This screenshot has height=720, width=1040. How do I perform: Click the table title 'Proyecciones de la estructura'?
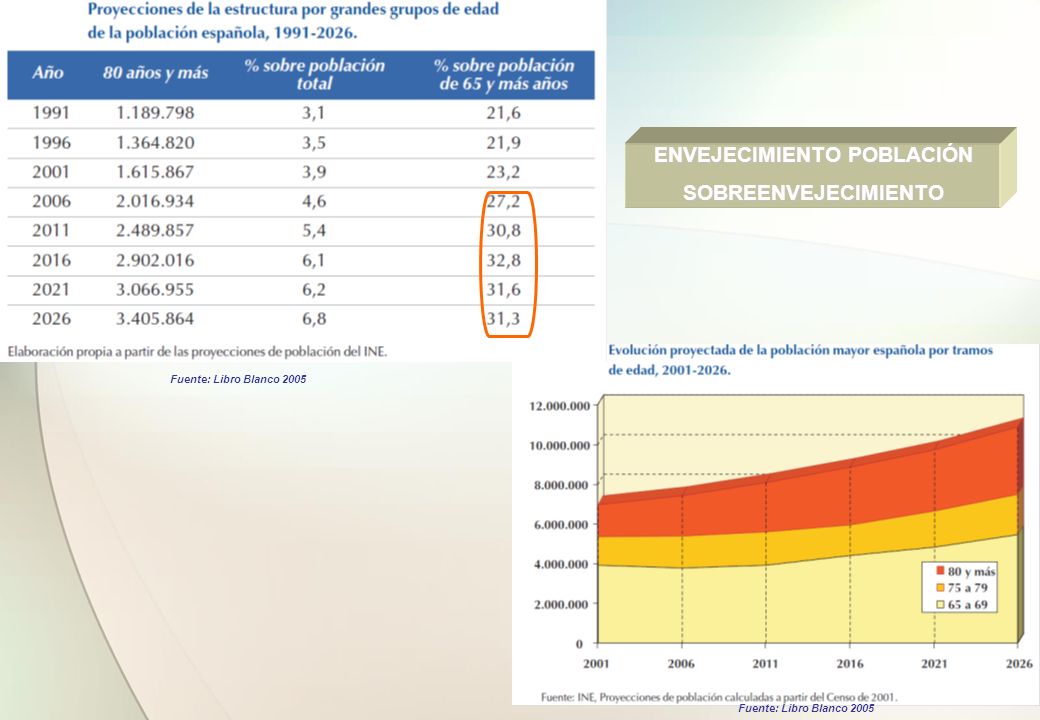(293, 21)
